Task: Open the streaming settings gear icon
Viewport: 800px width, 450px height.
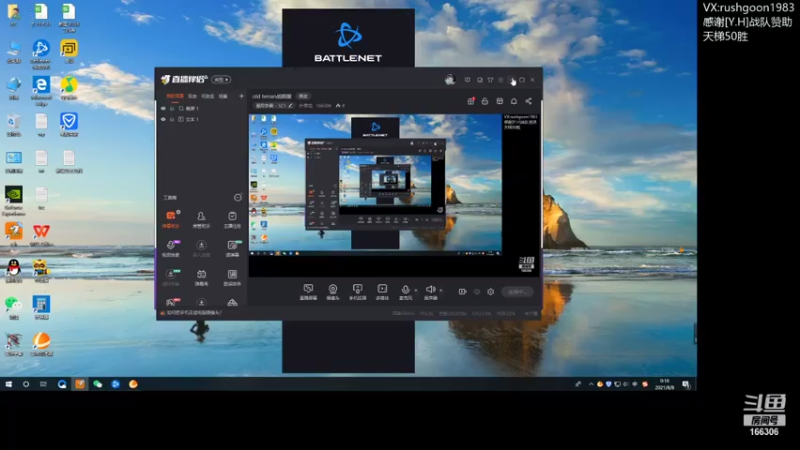Action: click(x=490, y=292)
